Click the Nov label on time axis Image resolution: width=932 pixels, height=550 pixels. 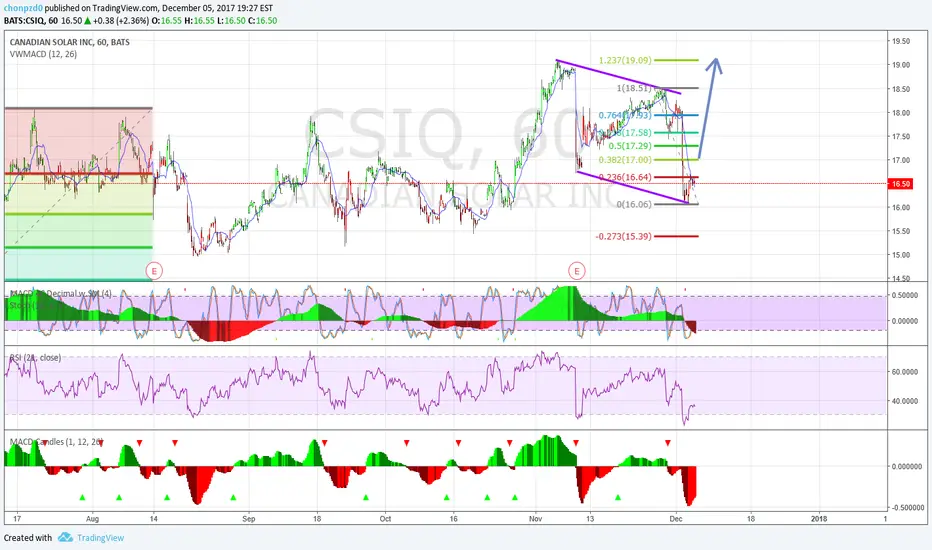[536, 518]
